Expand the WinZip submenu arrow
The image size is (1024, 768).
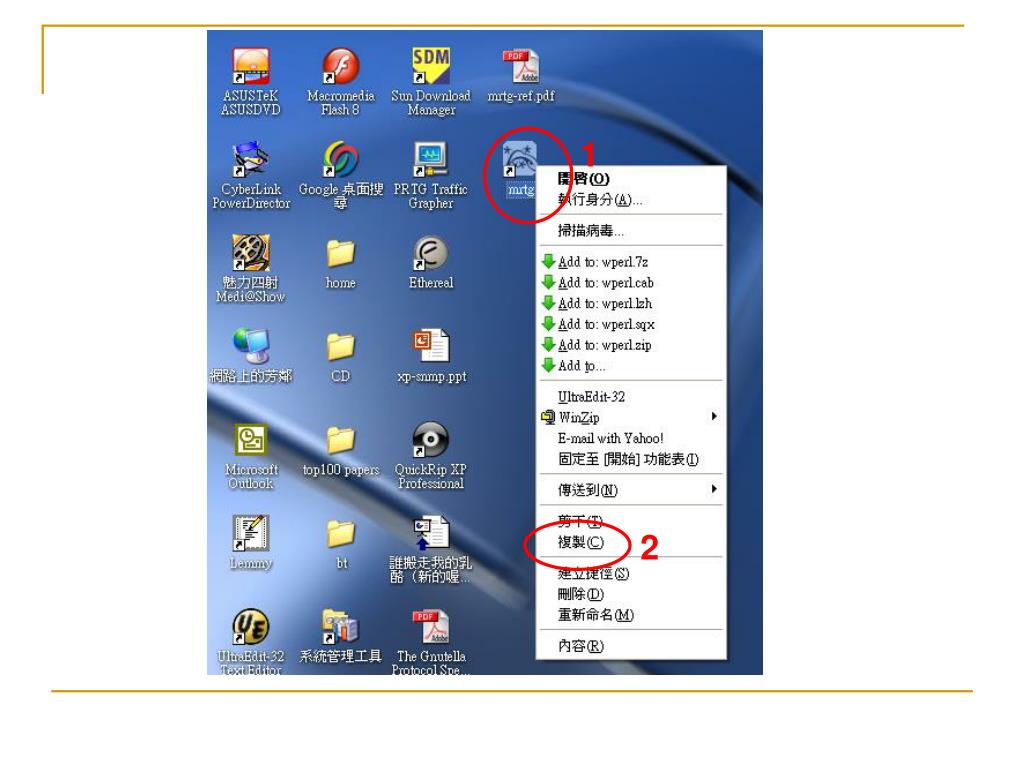[x=714, y=417]
